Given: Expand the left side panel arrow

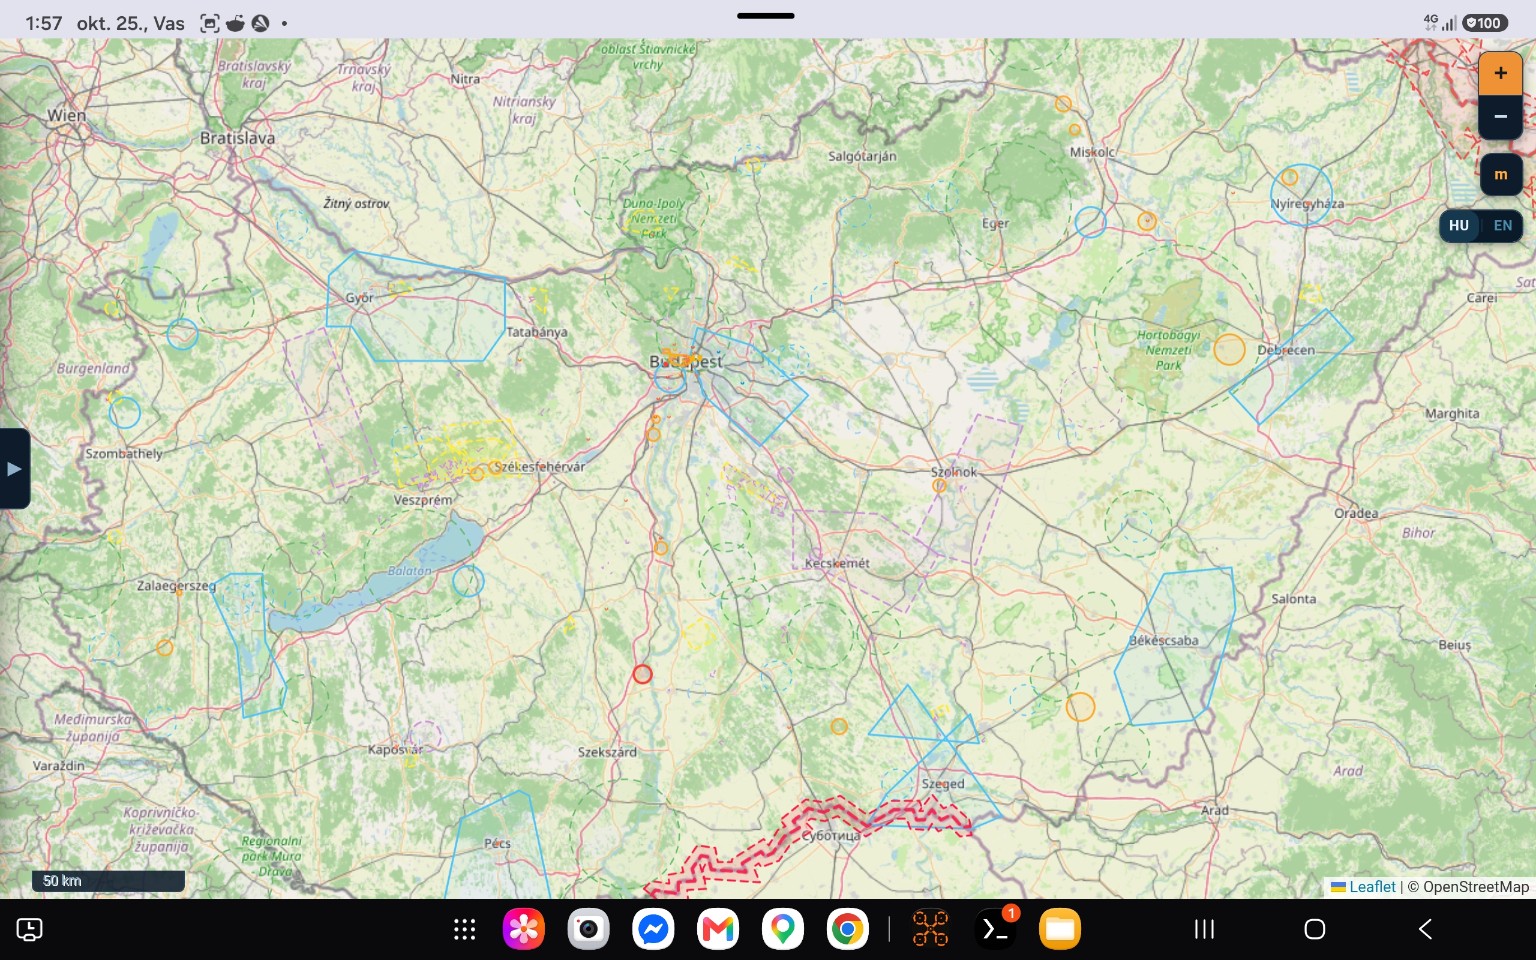Looking at the screenshot, I should pos(14,468).
